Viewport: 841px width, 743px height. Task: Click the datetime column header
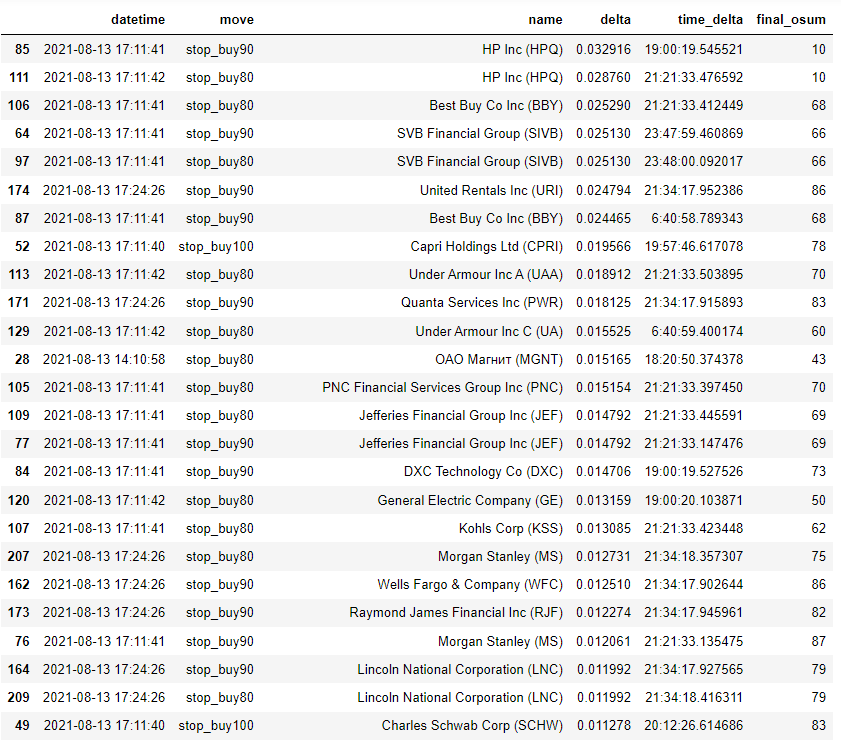pyautogui.click(x=138, y=20)
